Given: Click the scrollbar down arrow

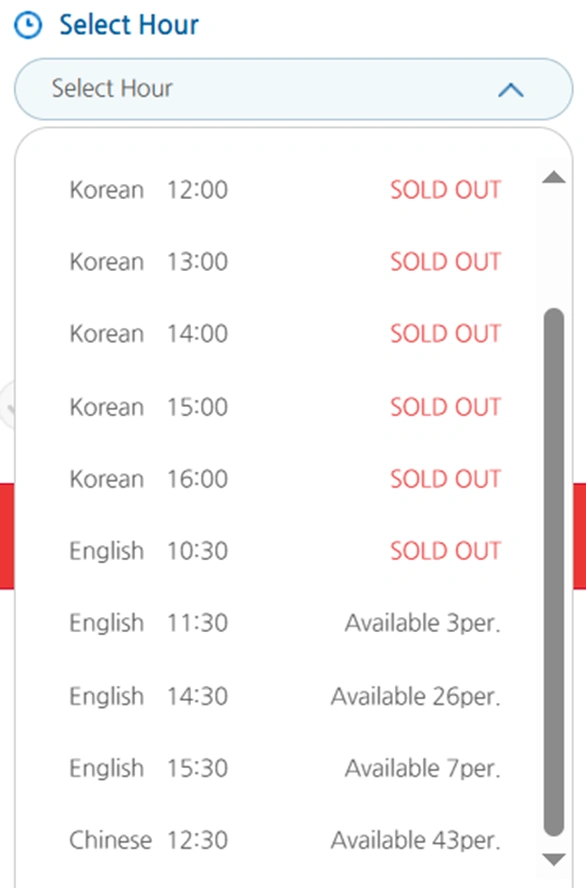Looking at the screenshot, I should (553, 859).
